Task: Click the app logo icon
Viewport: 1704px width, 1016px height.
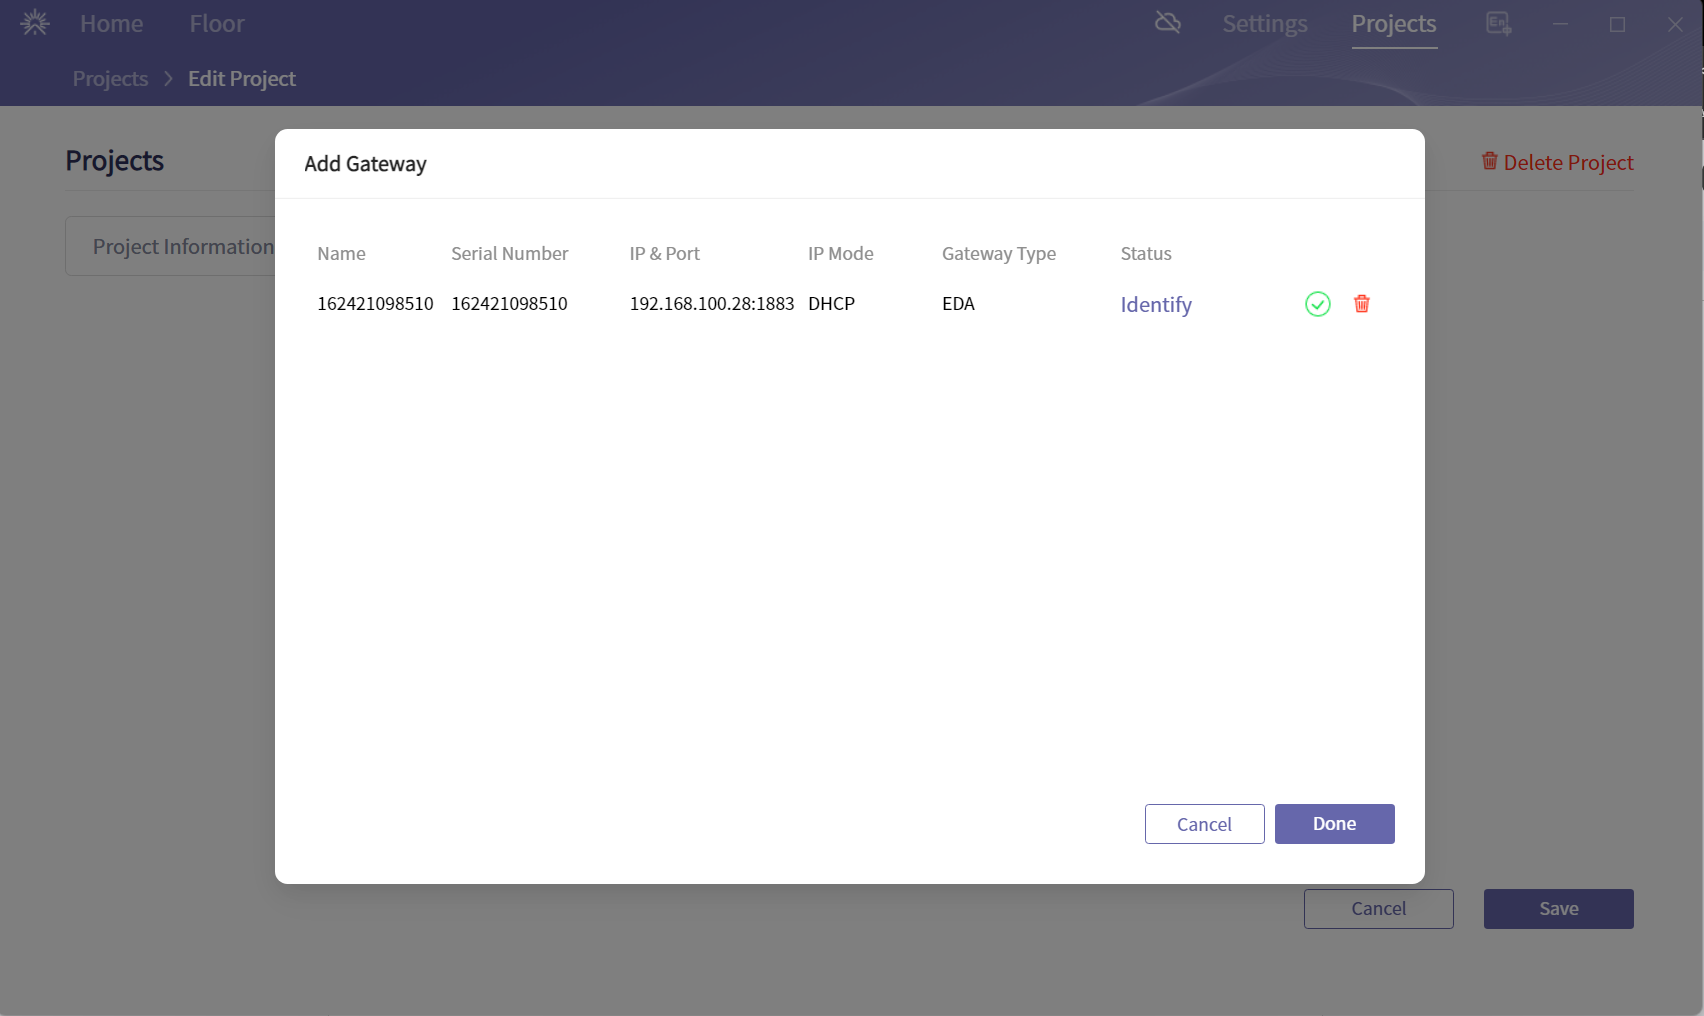Action: pyautogui.click(x=35, y=23)
